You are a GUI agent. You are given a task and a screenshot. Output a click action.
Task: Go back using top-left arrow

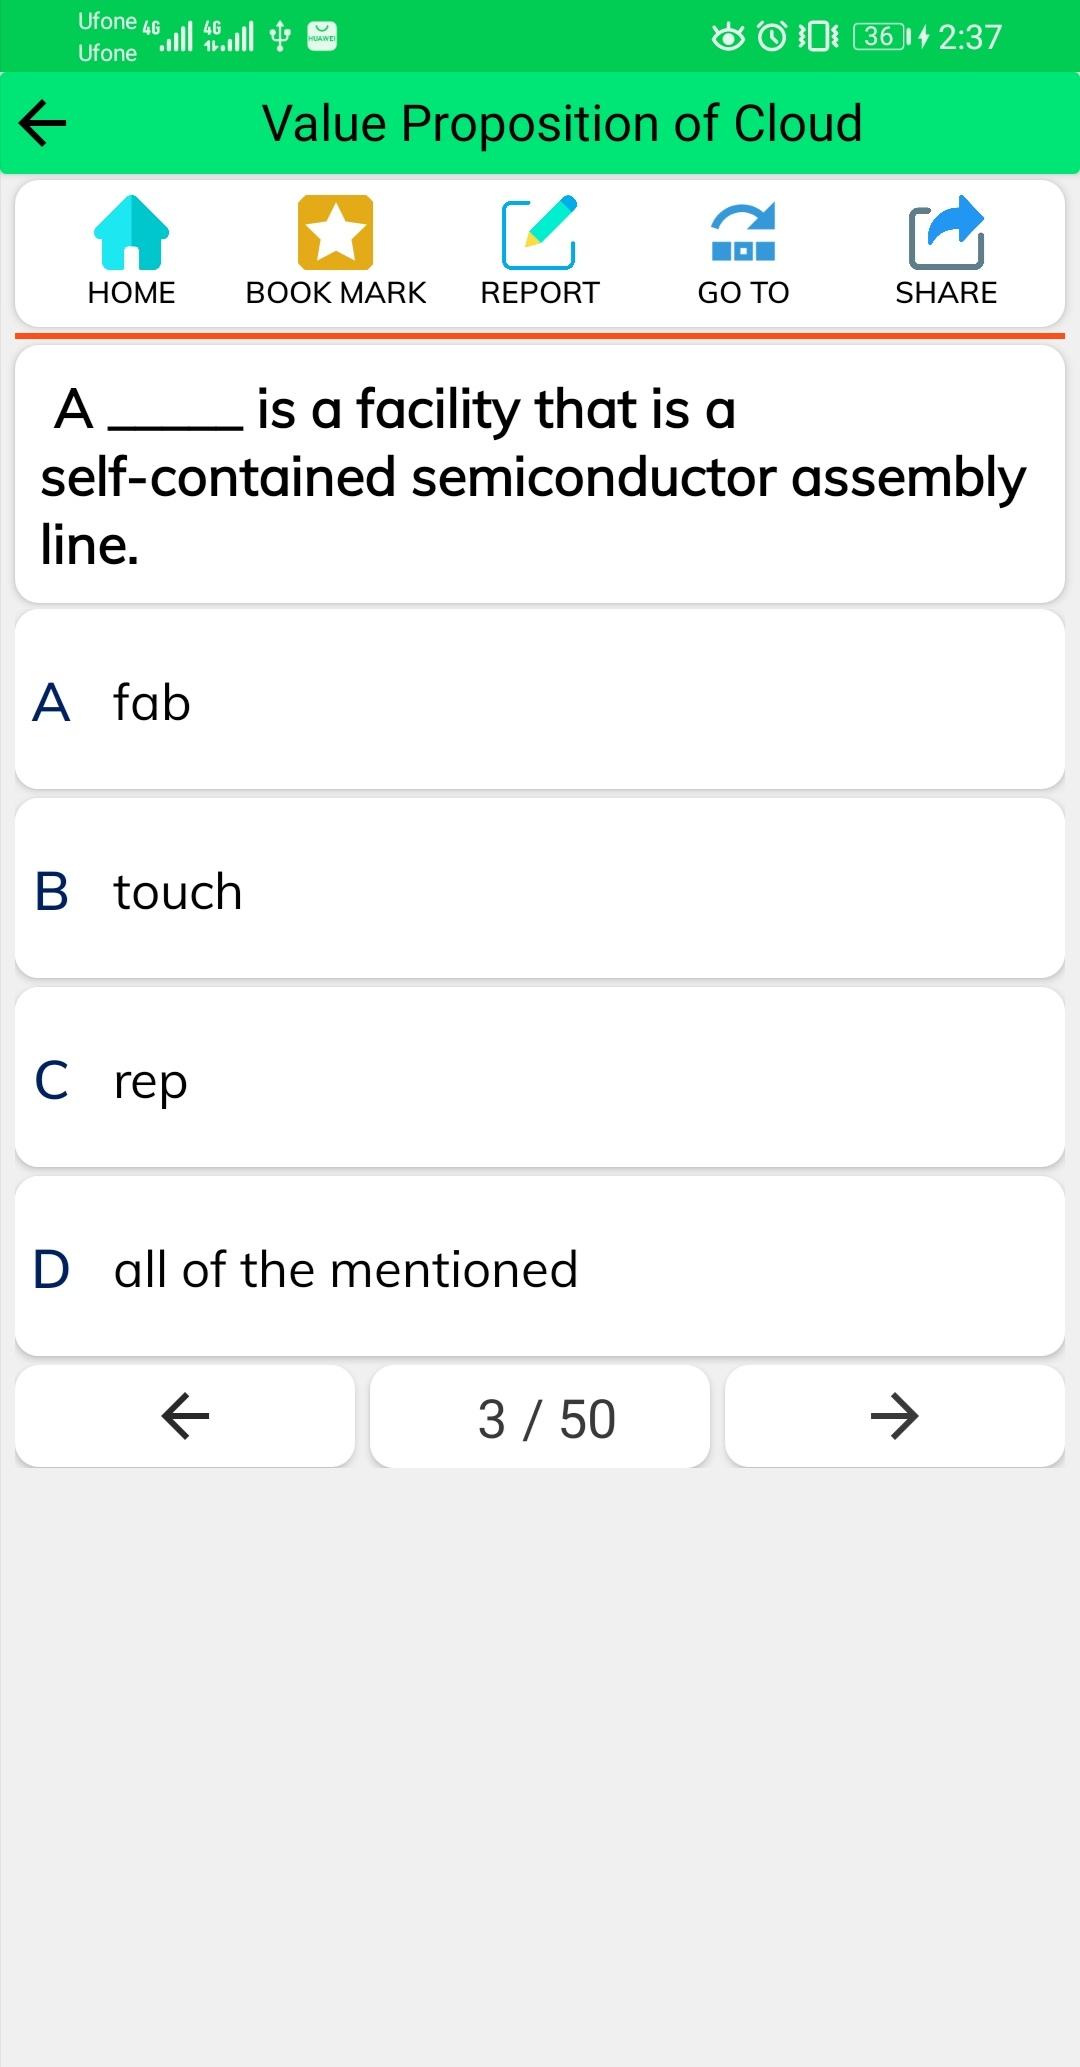(43, 123)
